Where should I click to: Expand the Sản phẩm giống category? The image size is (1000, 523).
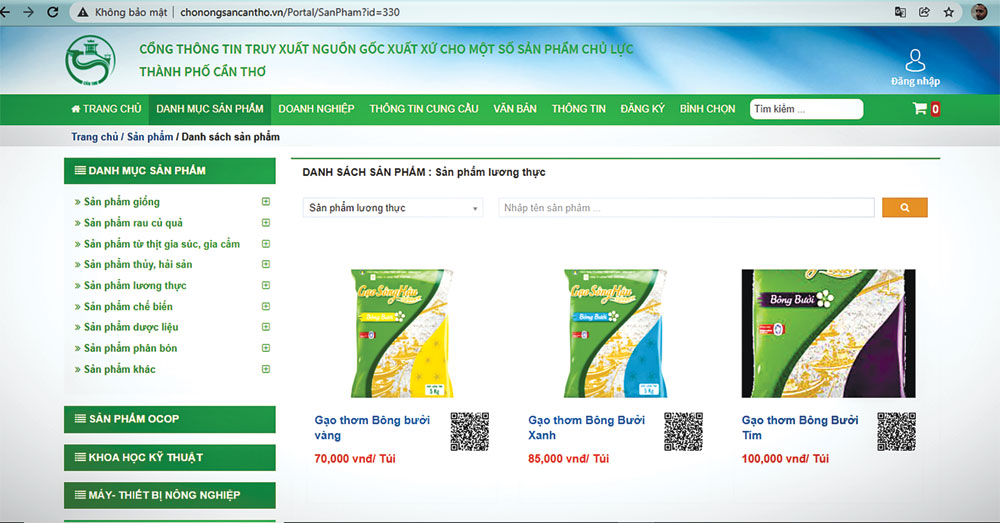266,202
